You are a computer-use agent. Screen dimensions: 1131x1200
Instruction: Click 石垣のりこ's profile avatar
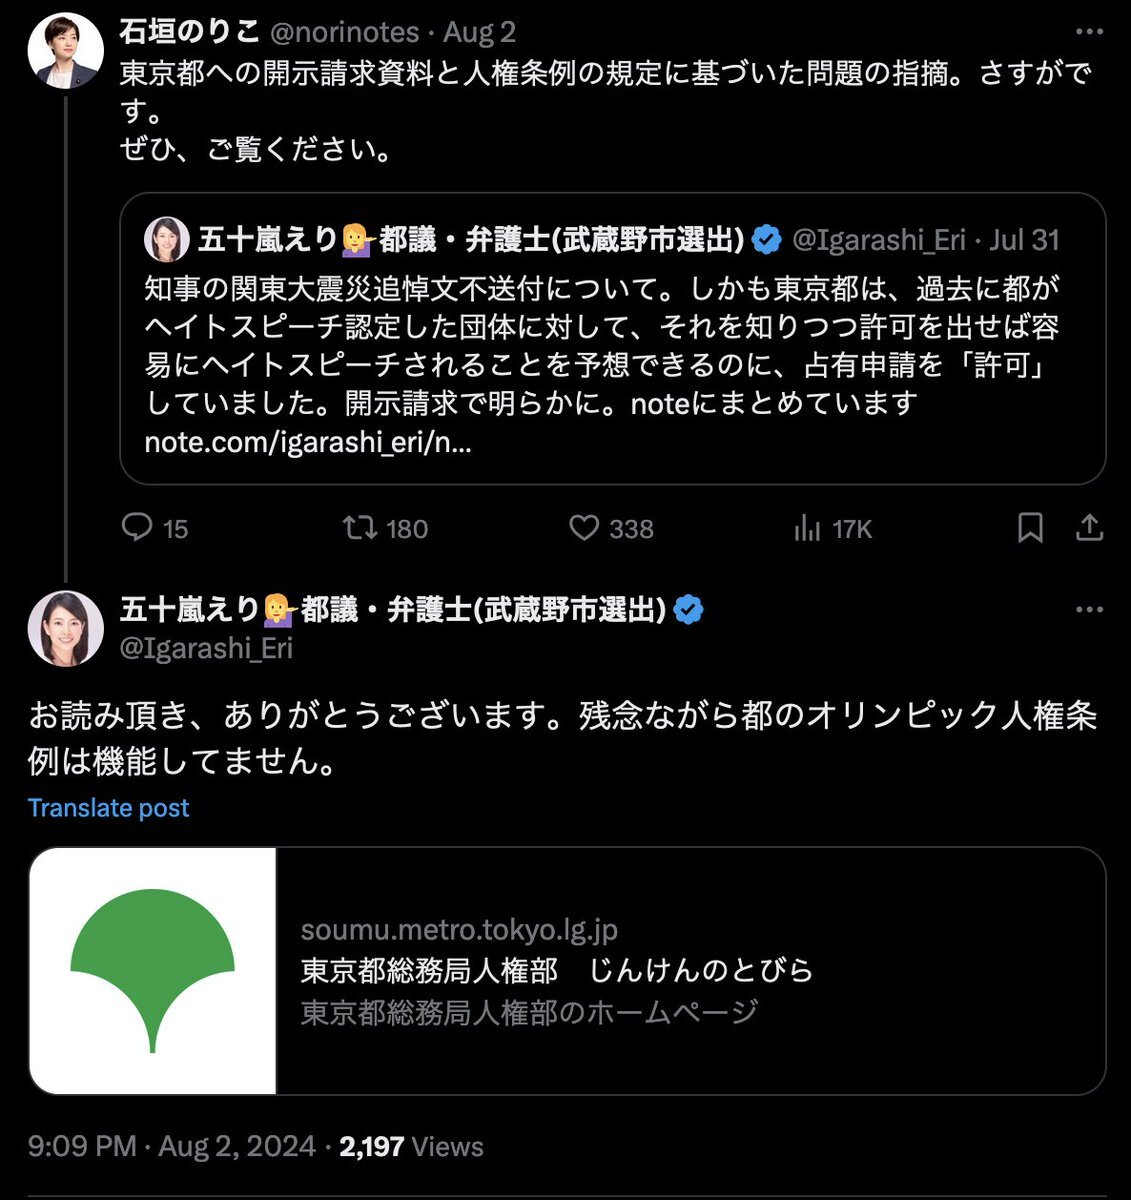pos(66,51)
